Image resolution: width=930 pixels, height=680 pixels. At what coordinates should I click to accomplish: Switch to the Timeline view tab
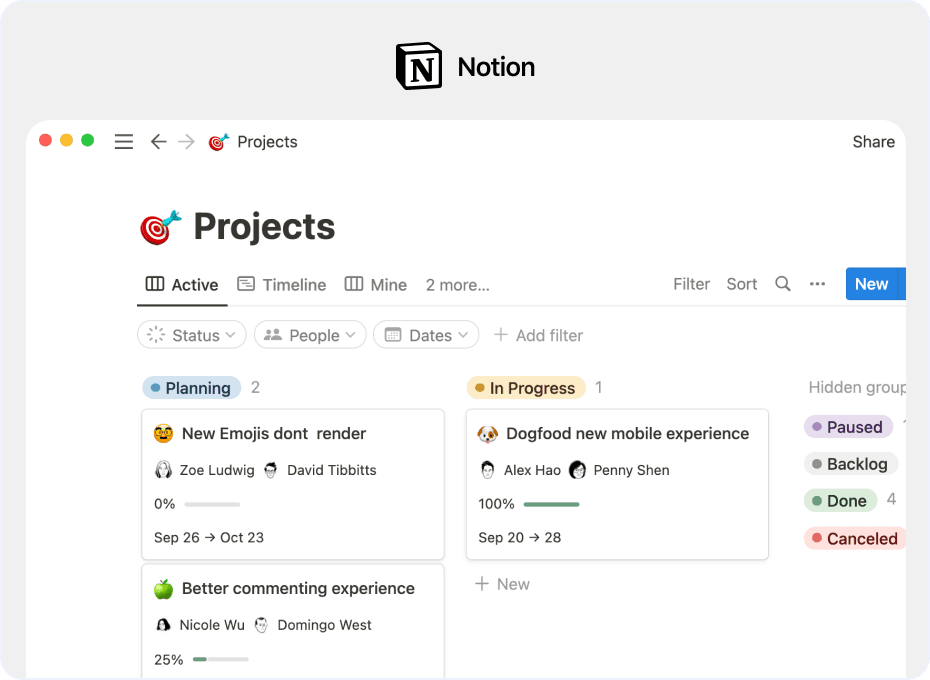click(x=282, y=285)
